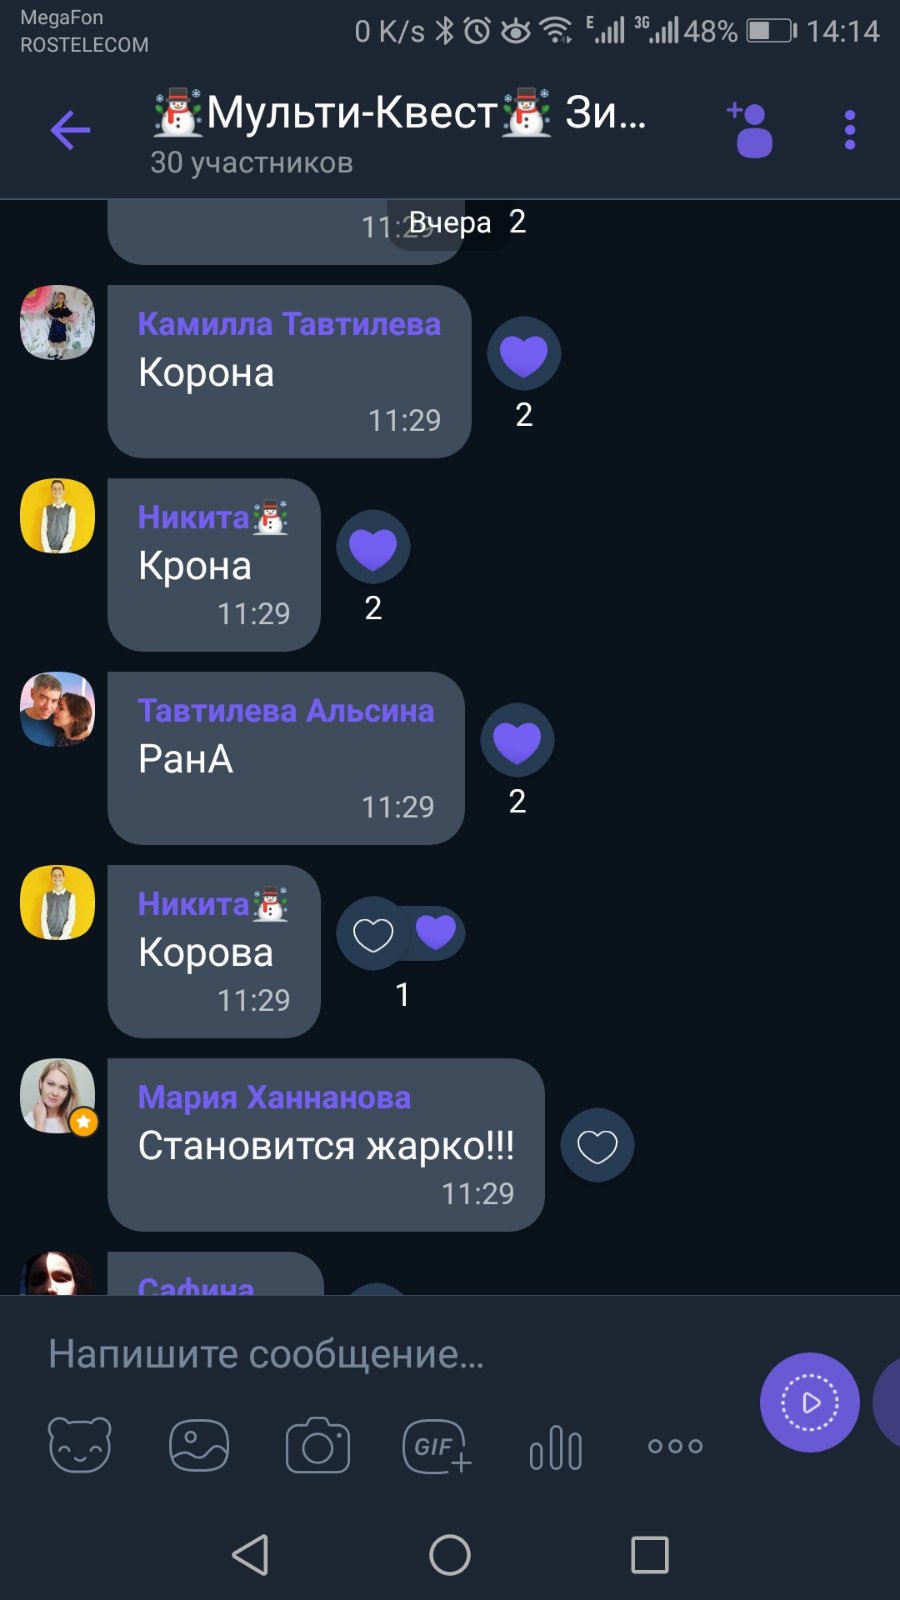900x1600 pixels.
Task: Open Мария Ханнанова's avatar
Action: pos(58,1096)
